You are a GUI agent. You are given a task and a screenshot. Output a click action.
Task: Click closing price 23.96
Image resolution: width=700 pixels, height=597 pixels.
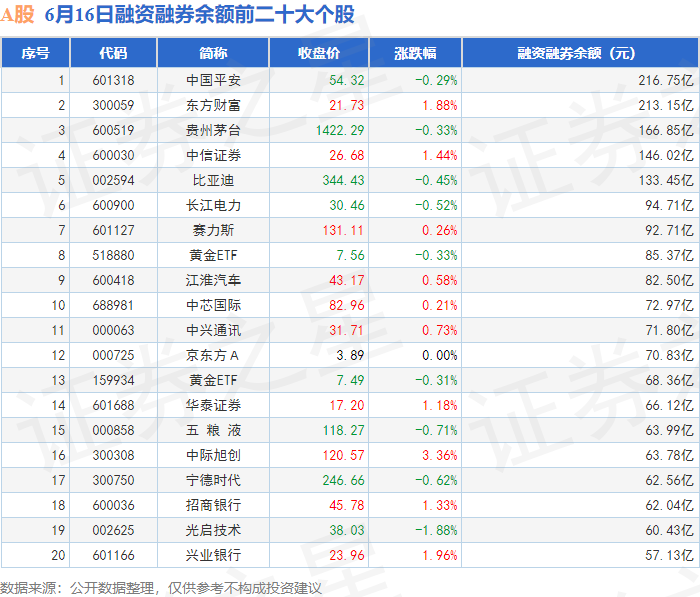(x=346, y=555)
